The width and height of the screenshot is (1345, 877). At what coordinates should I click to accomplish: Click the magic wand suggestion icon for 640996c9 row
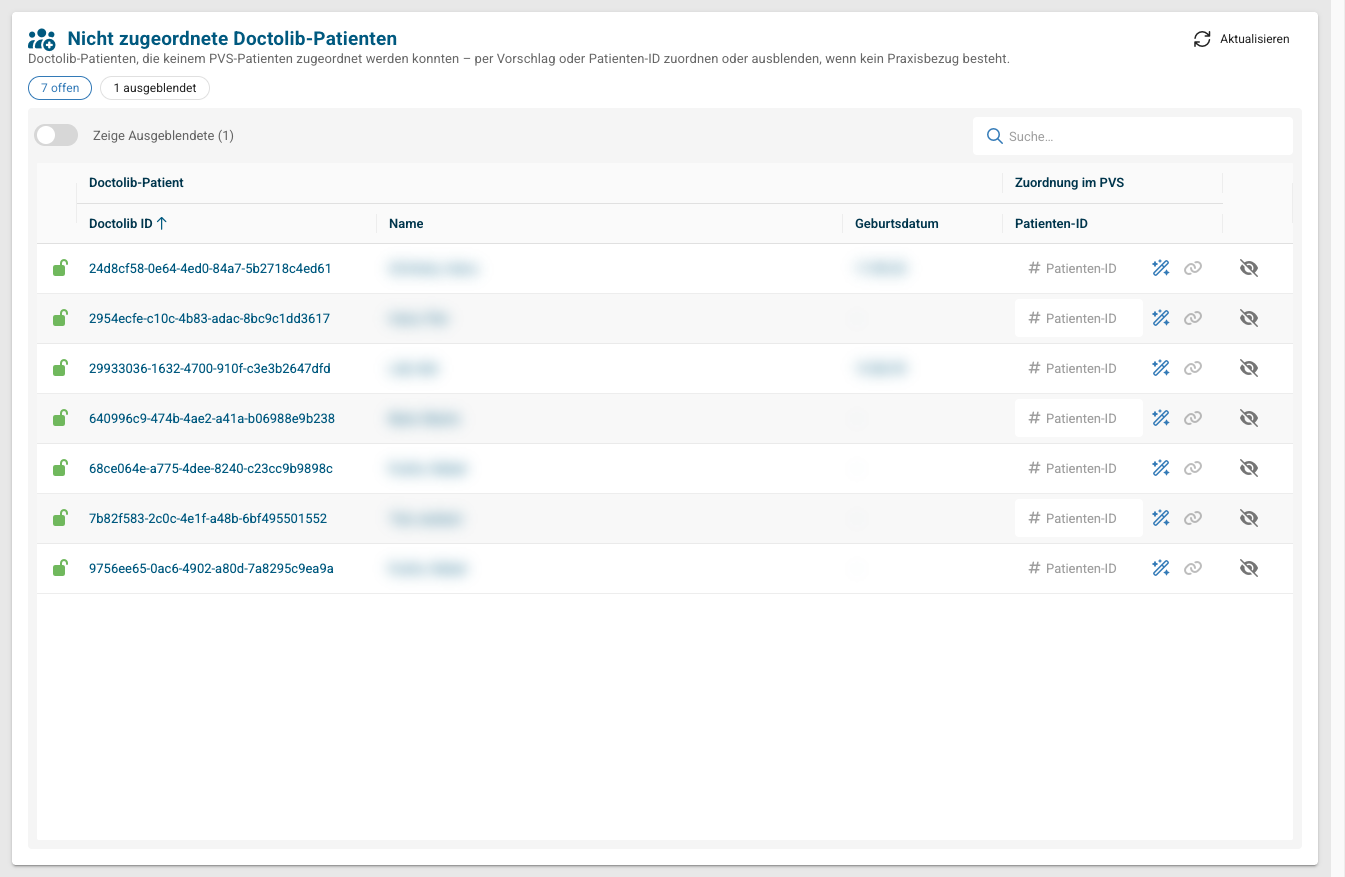click(x=1161, y=418)
